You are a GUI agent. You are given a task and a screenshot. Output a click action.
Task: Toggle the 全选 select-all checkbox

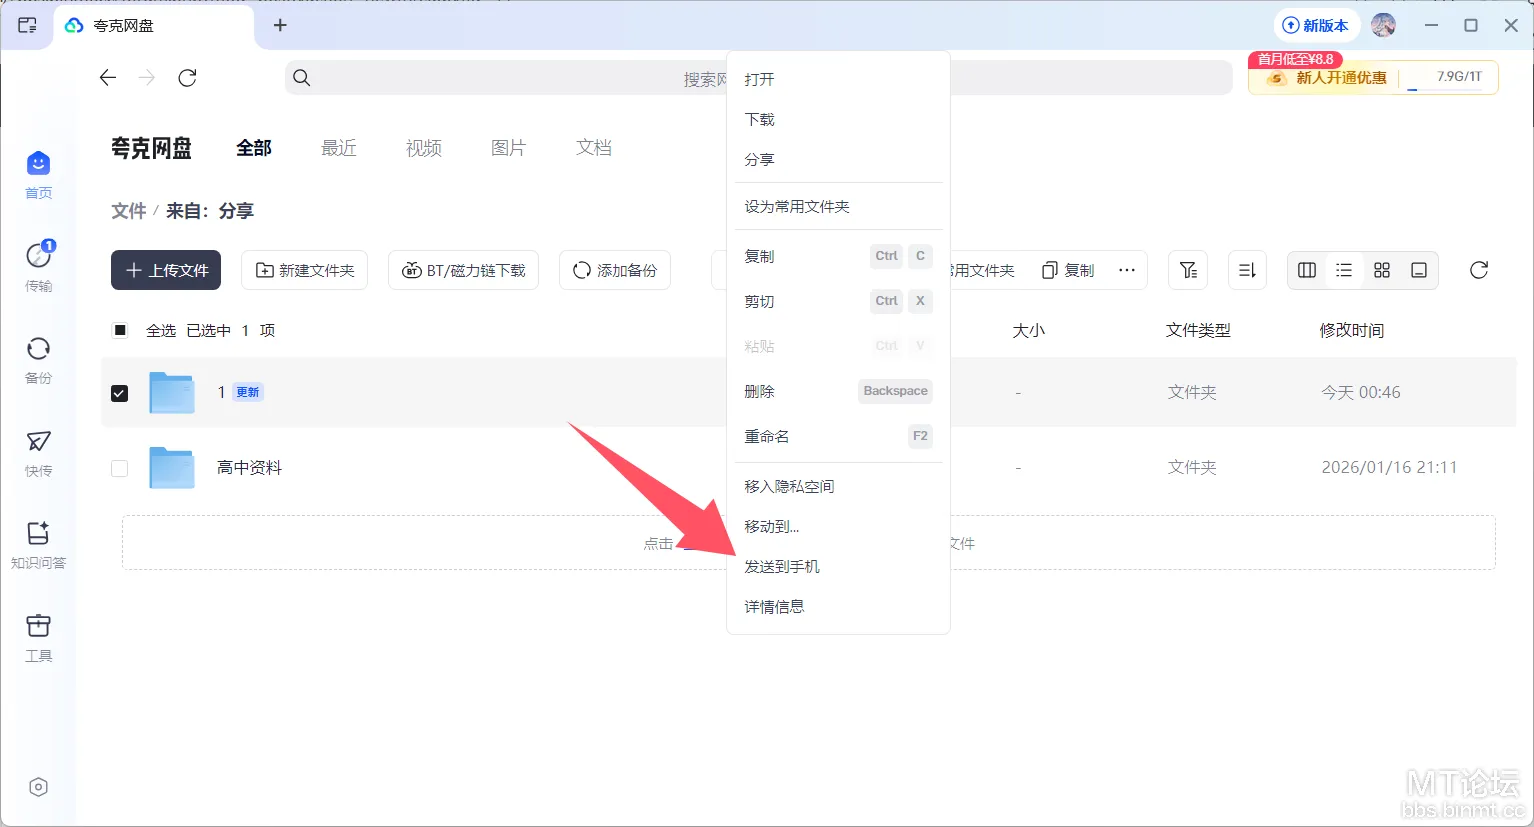point(120,330)
